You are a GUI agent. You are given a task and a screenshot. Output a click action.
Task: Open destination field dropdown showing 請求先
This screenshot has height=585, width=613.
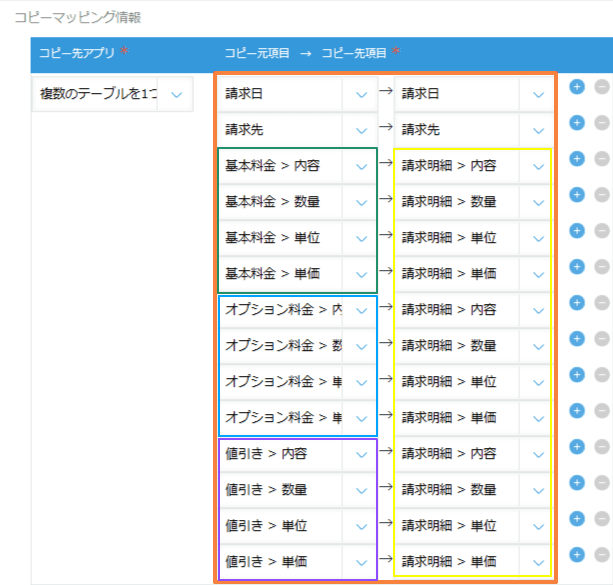tap(474, 130)
